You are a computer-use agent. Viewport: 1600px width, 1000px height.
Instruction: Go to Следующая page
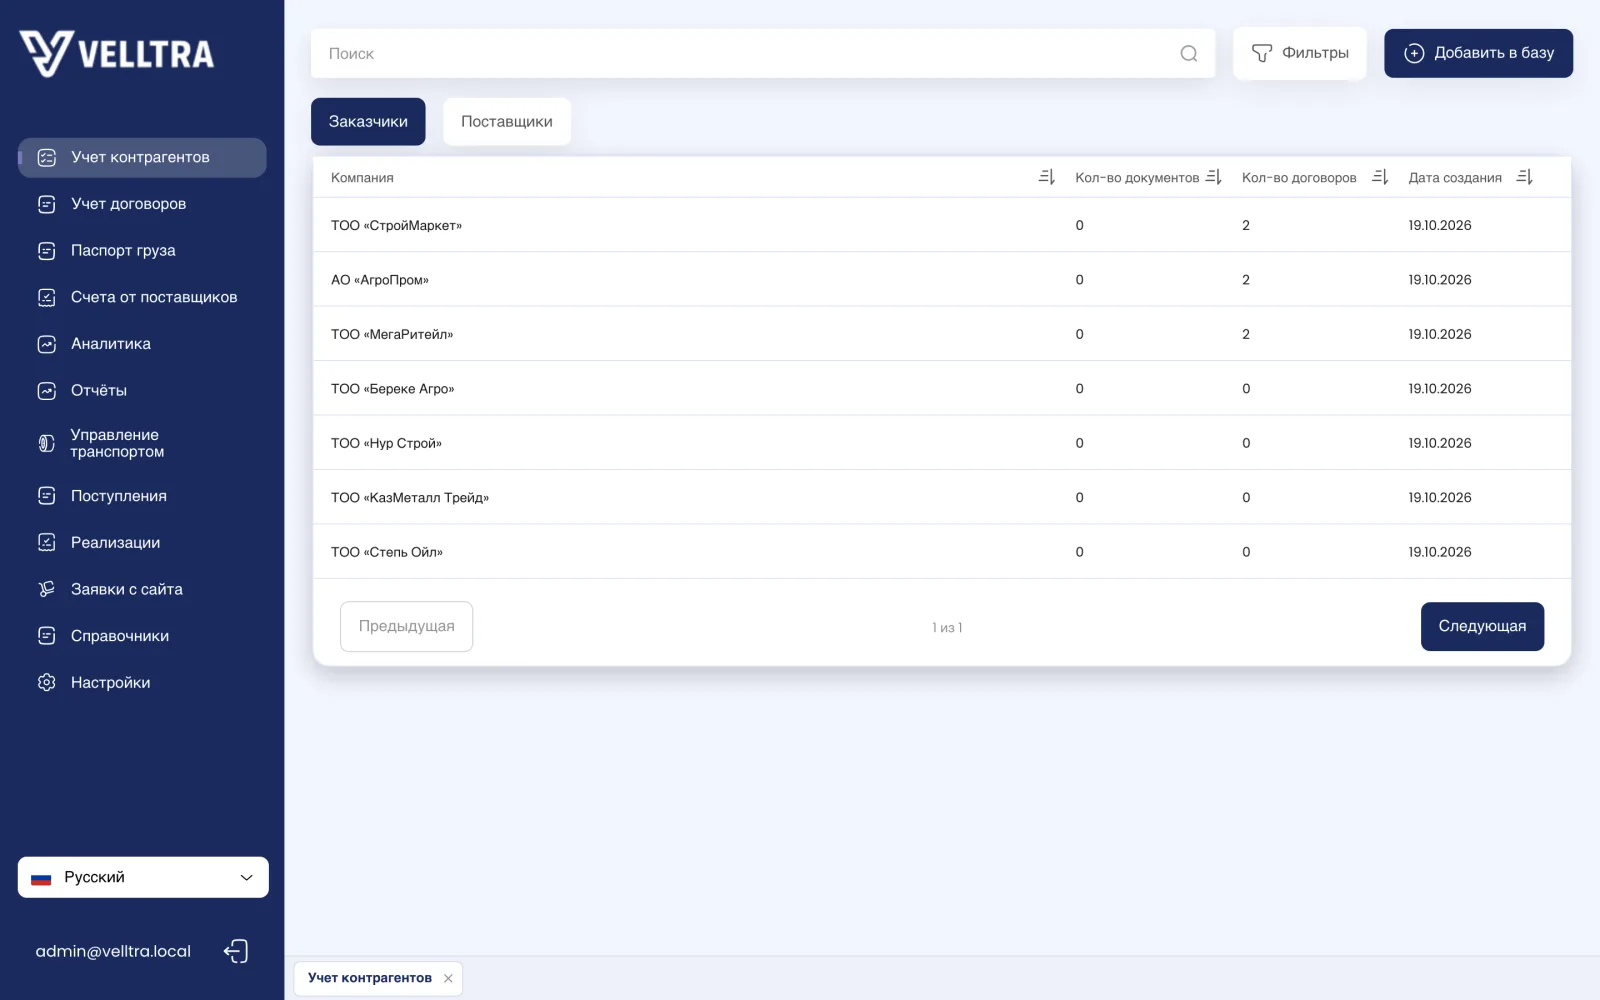(x=1482, y=626)
